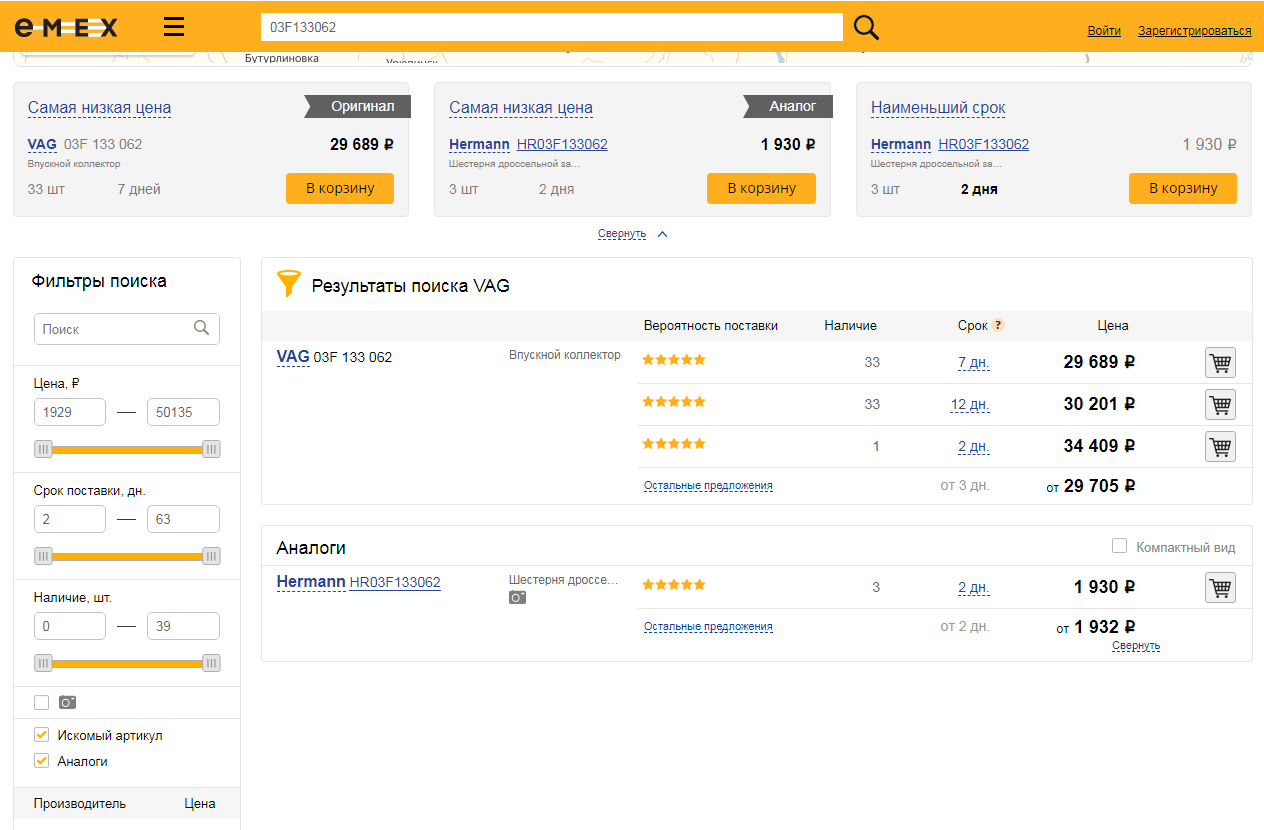Screen dimensions: 1264x830
Task: Click left handle of Цена slider
Action: [43, 450]
